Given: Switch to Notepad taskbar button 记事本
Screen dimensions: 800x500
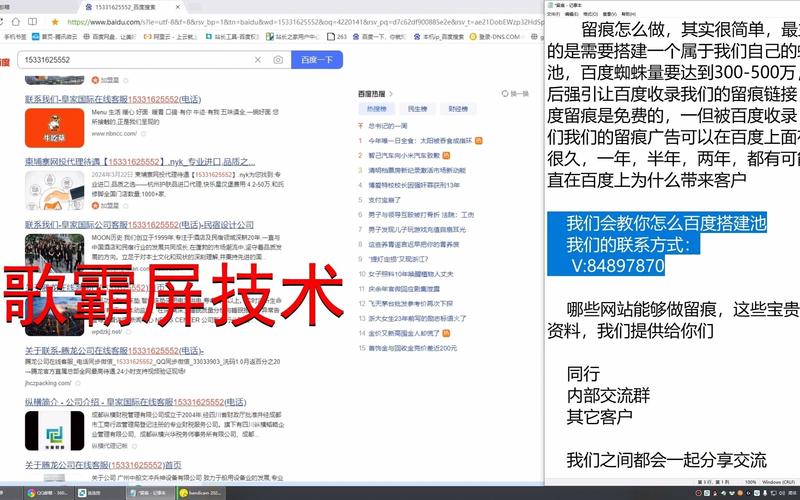Looking at the screenshot, I should 149,493.
